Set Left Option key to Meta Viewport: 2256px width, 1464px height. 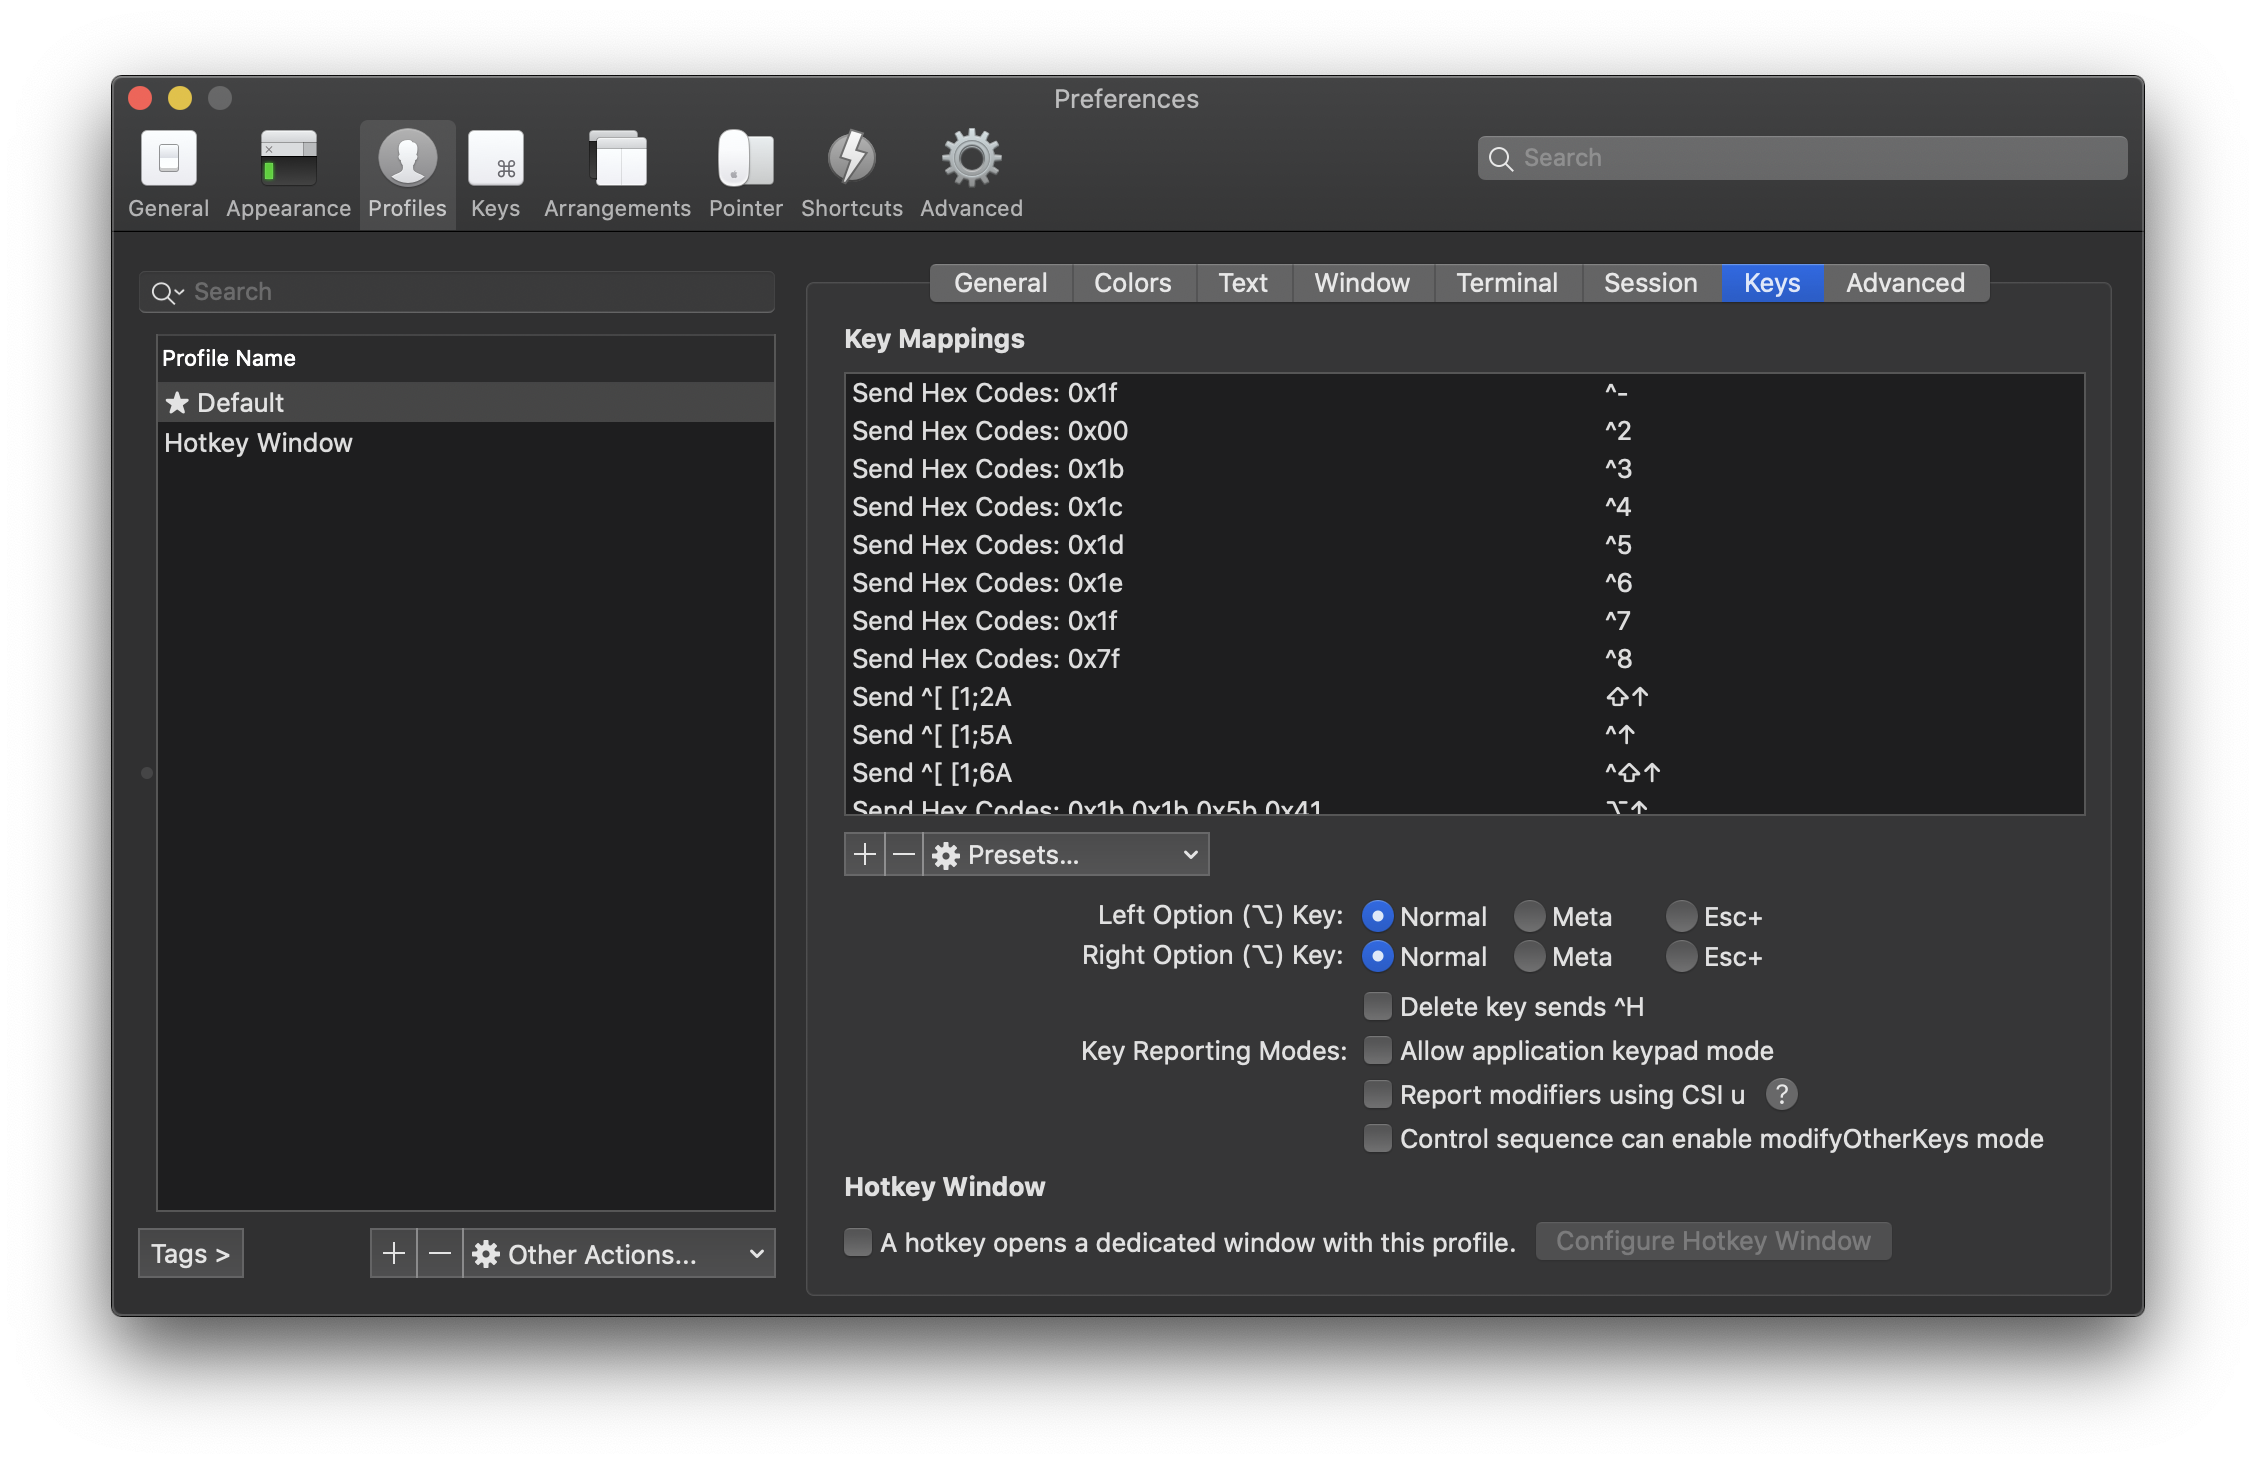tap(1529, 916)
